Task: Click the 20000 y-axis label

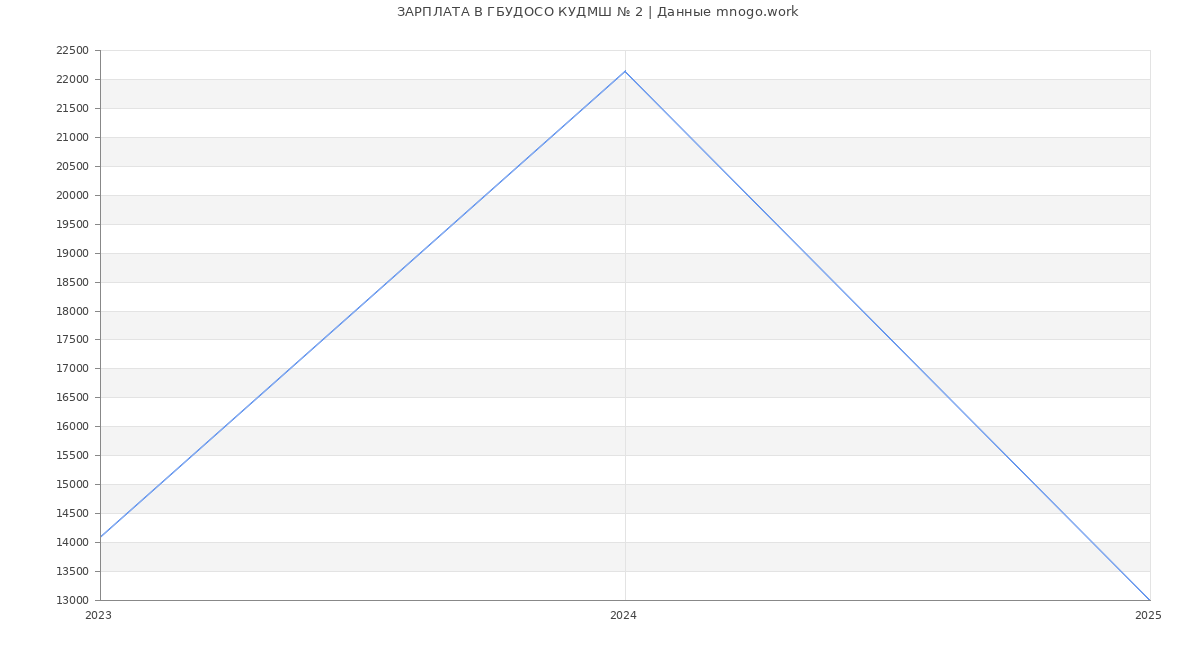Action: click(72, 196)
